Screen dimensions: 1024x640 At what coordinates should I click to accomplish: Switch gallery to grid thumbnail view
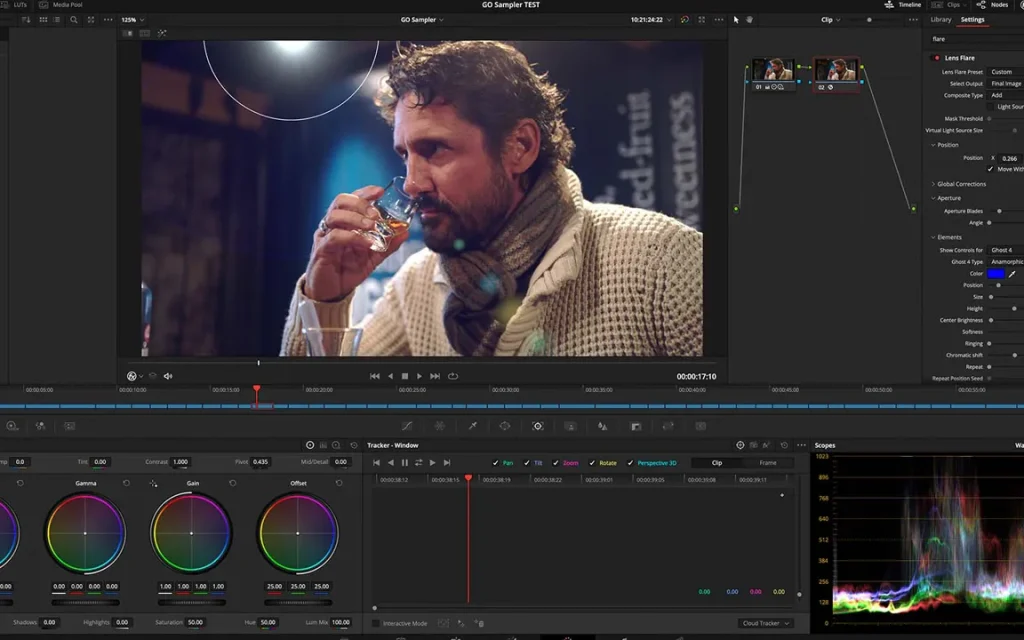(x=43, y=20)
